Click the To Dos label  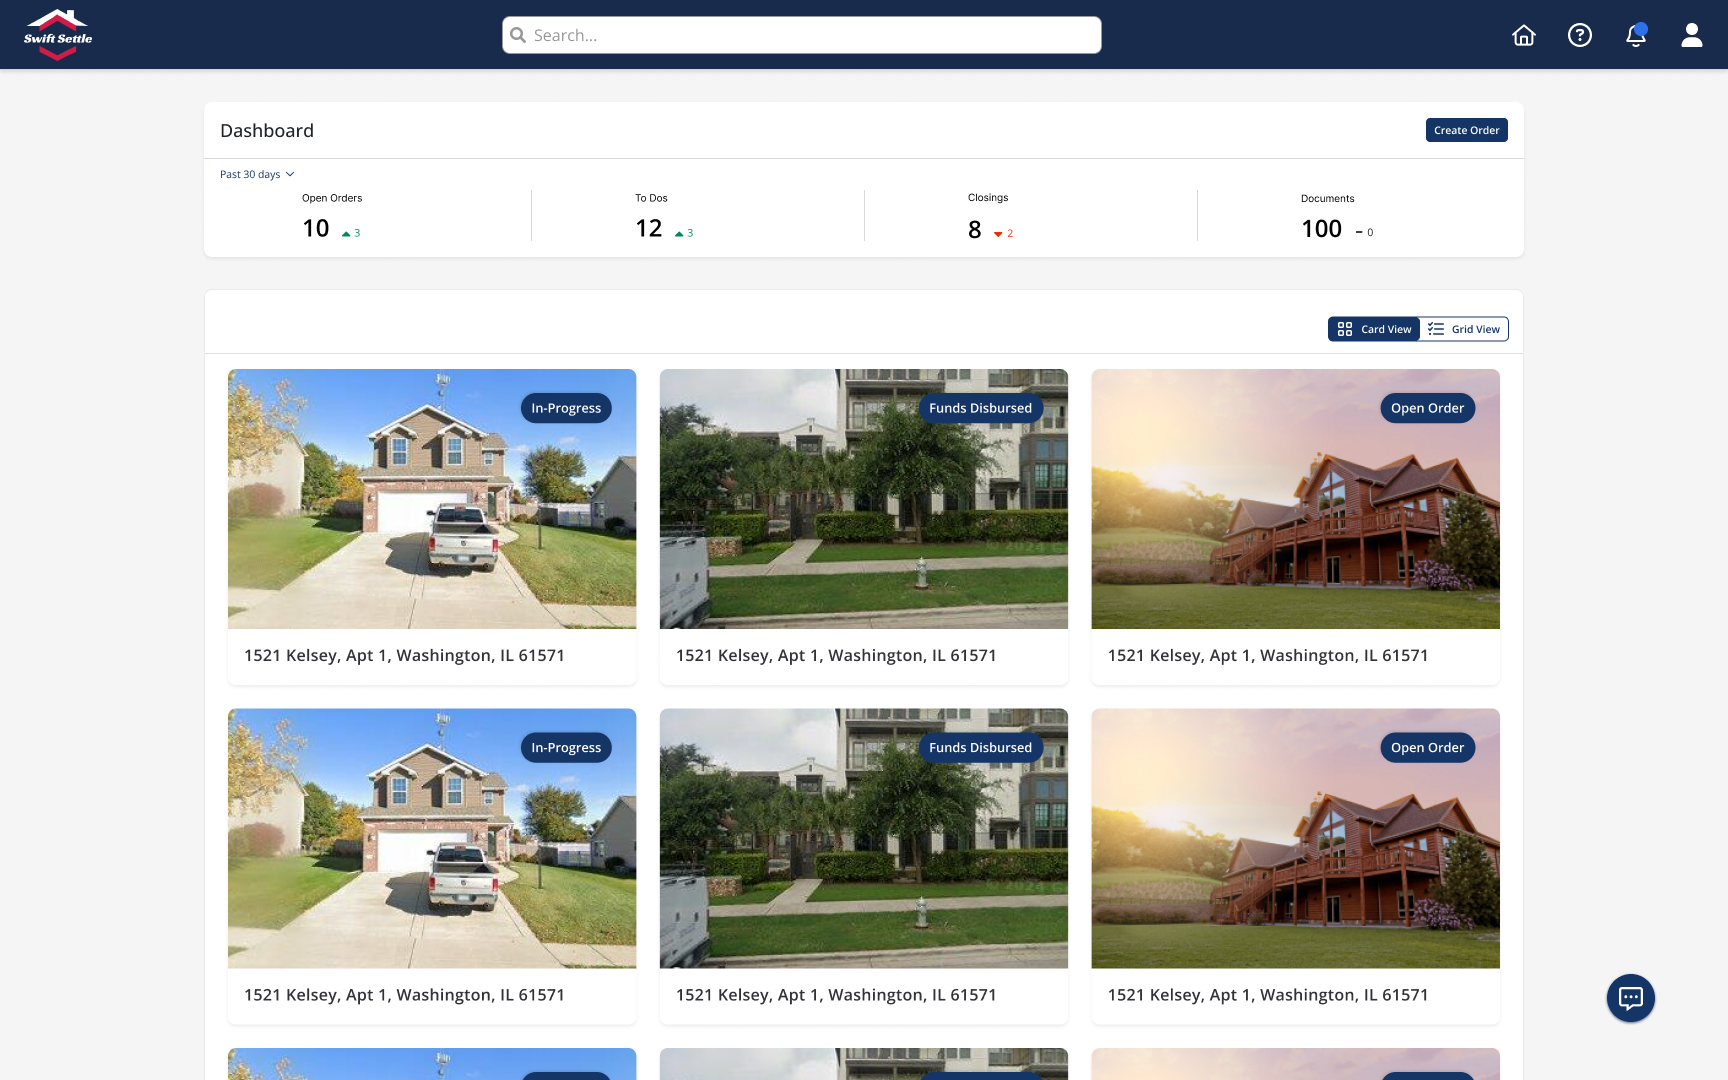pyautogui.click(x=651, y=198)
